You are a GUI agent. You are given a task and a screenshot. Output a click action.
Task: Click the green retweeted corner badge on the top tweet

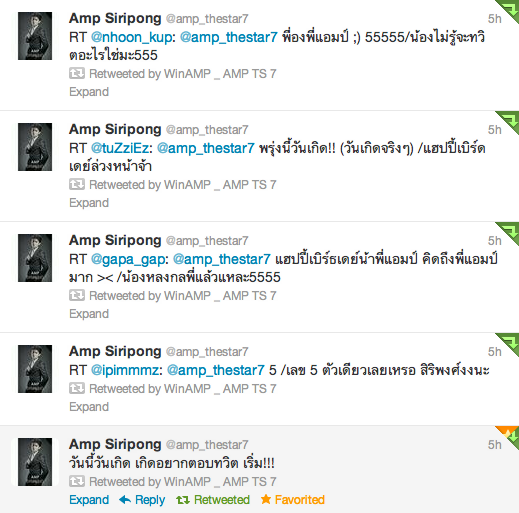[x=510, y=9]
